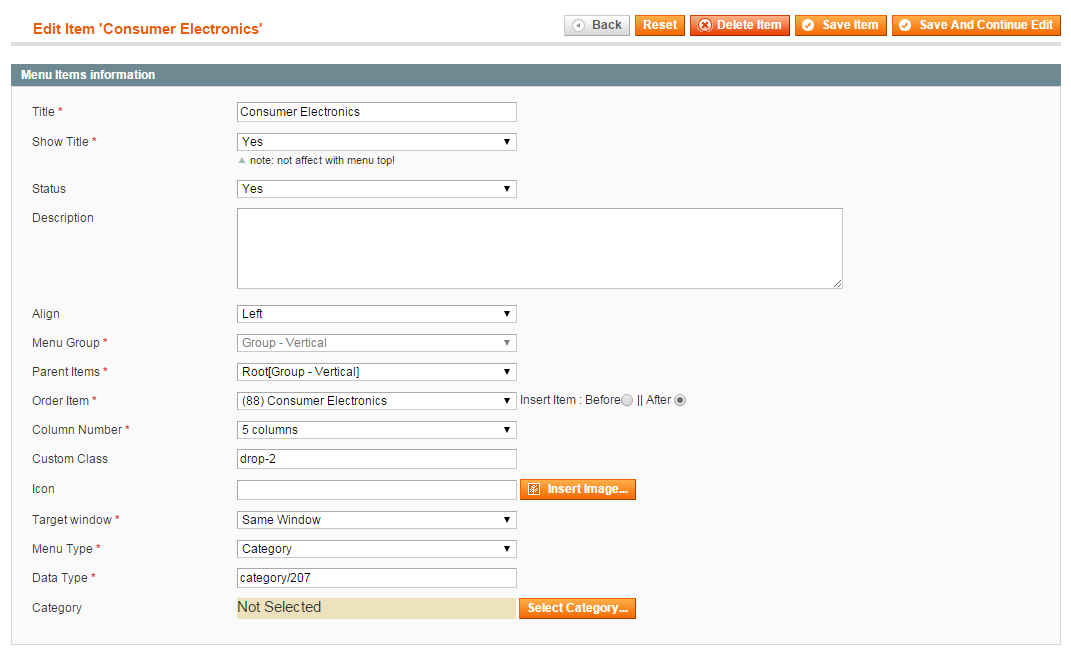Click the image icon on Insert Image button
Image resolution: width=1071 pixels, height=661 pixels.
click(534, 489)
